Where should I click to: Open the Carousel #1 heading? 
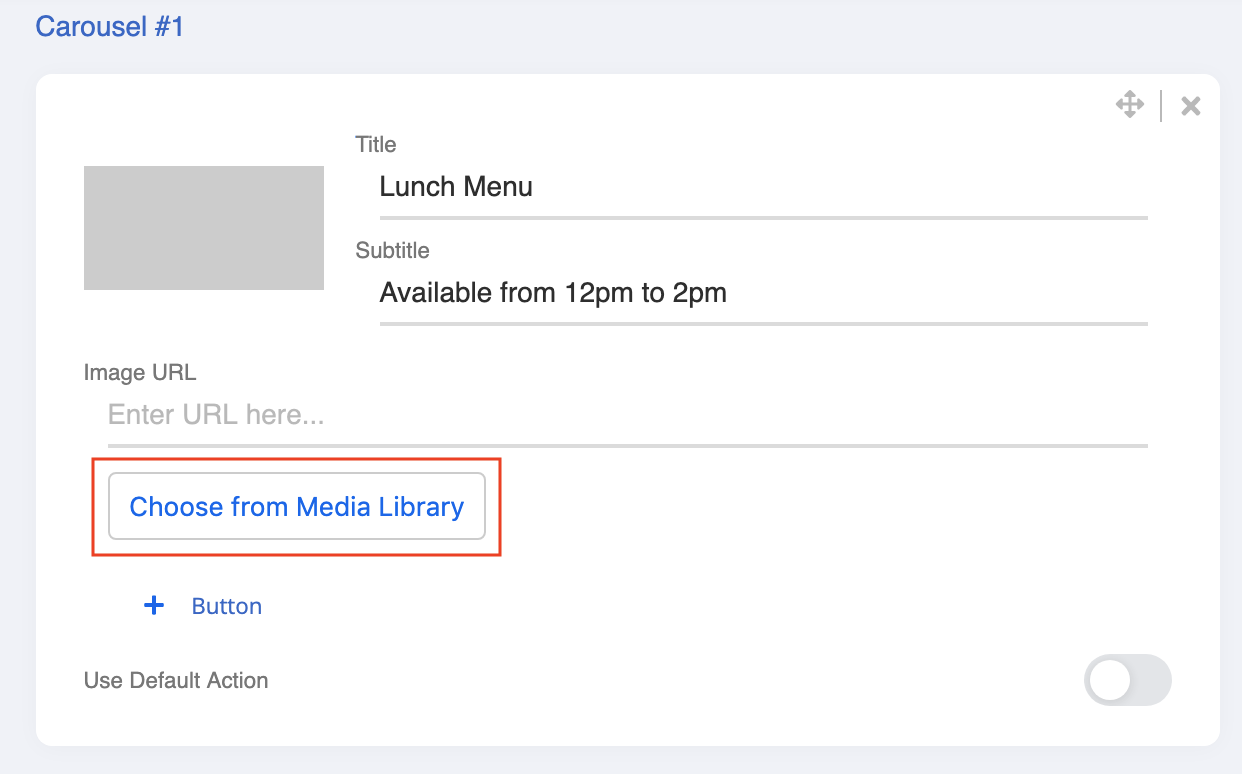coord(110,26)
